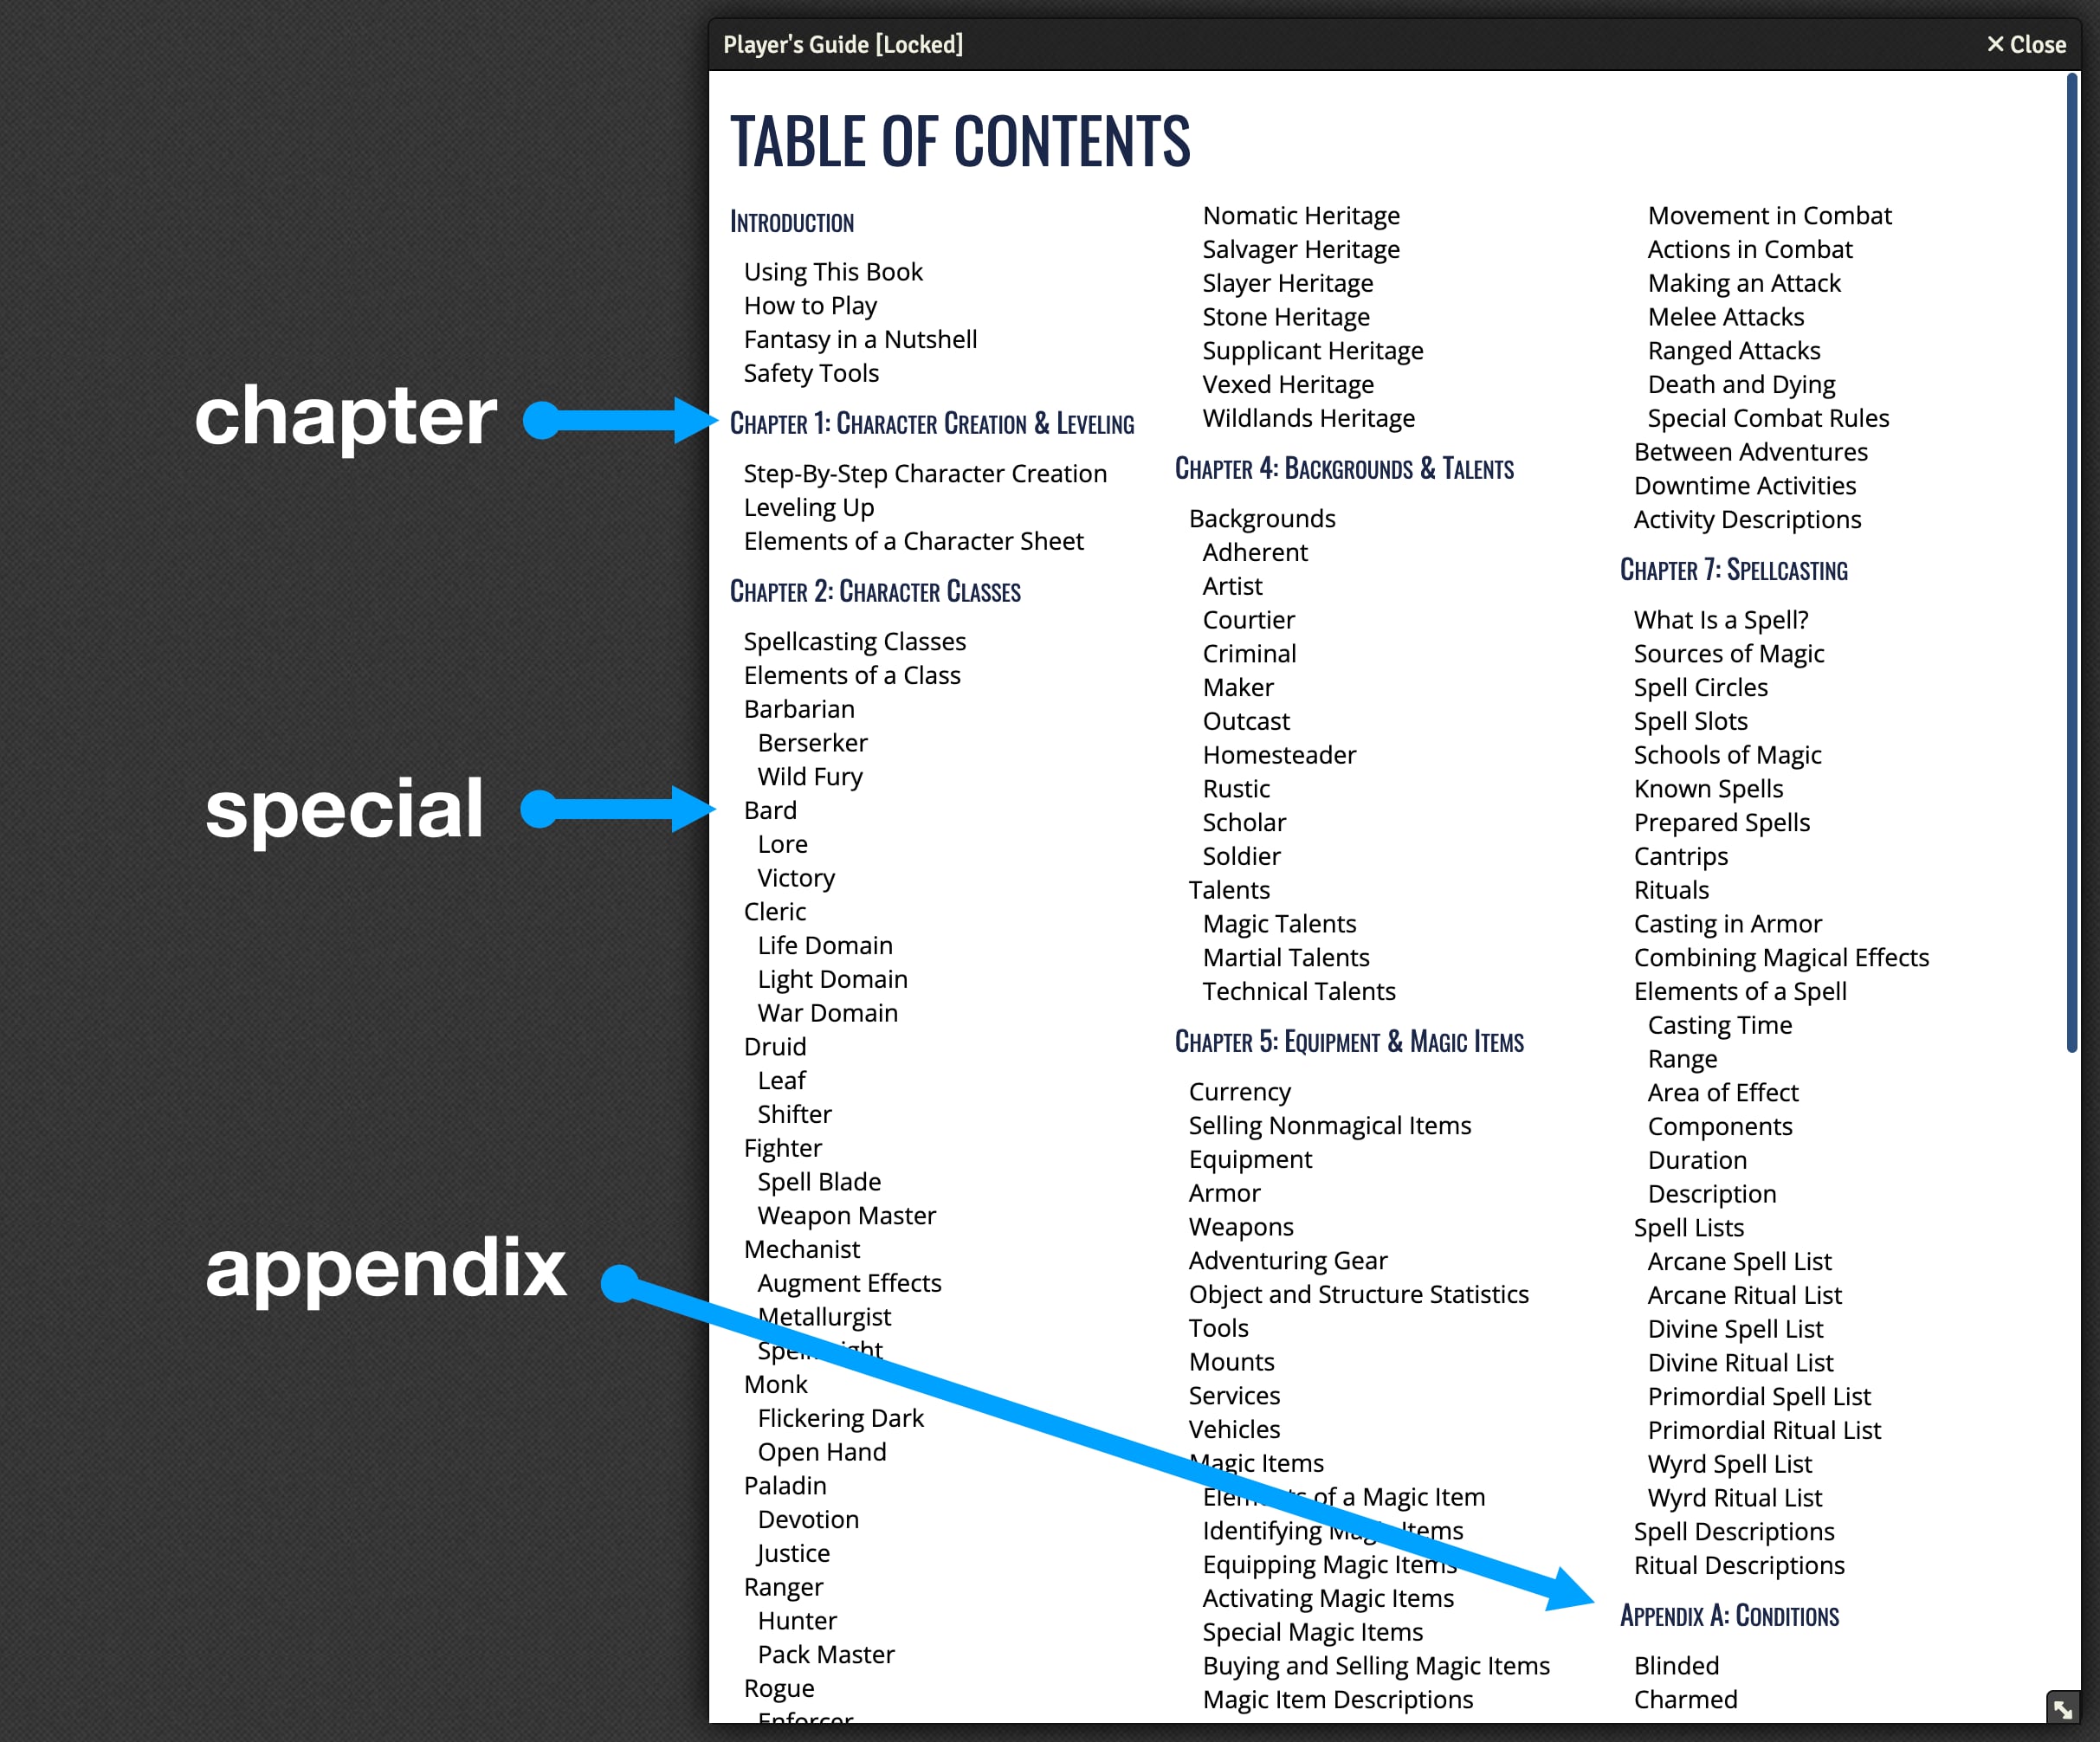The image size is (2100, 1742).
Task: Click Step-By-Step Character Creation link
Action: pos(926,473)
